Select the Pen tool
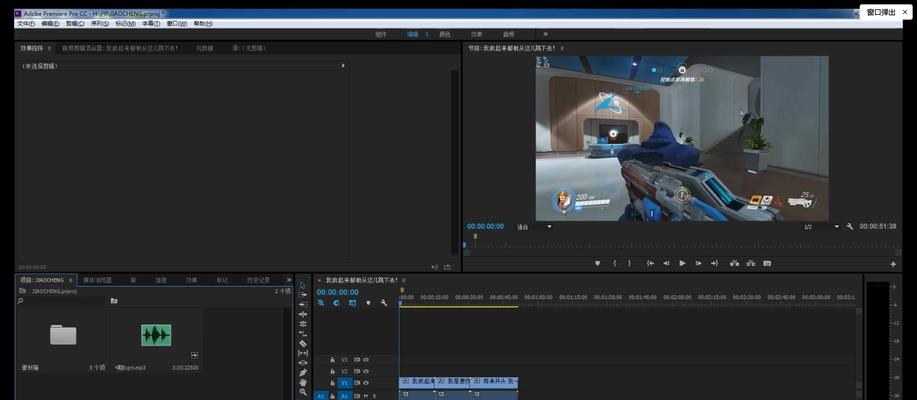Viewport: 917px width, 400px height. [302, 373]
